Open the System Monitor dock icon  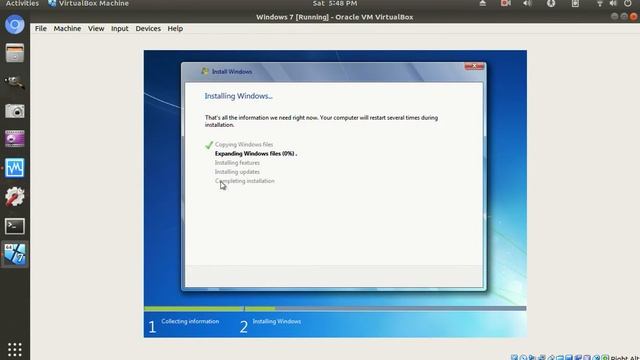pyautogui.click(x=15, y=168)
